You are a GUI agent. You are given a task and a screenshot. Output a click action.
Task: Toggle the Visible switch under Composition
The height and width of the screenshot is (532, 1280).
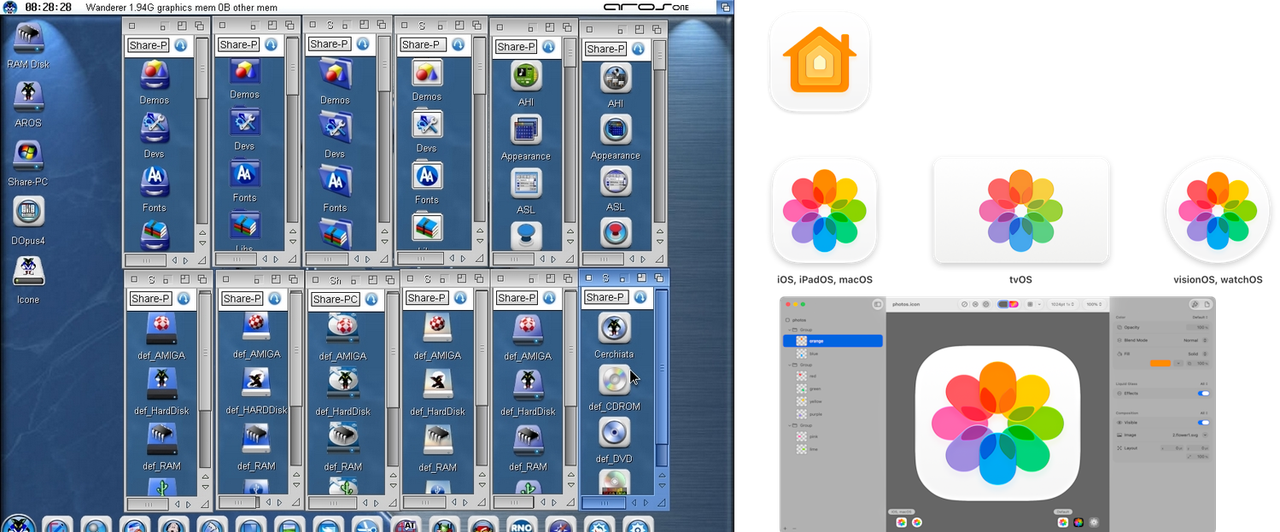1203,422
